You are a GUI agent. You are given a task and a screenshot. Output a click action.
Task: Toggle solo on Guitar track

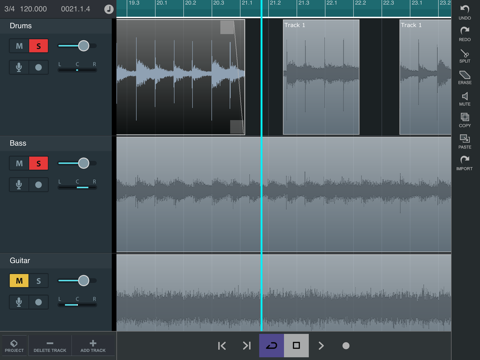point(39,281)
